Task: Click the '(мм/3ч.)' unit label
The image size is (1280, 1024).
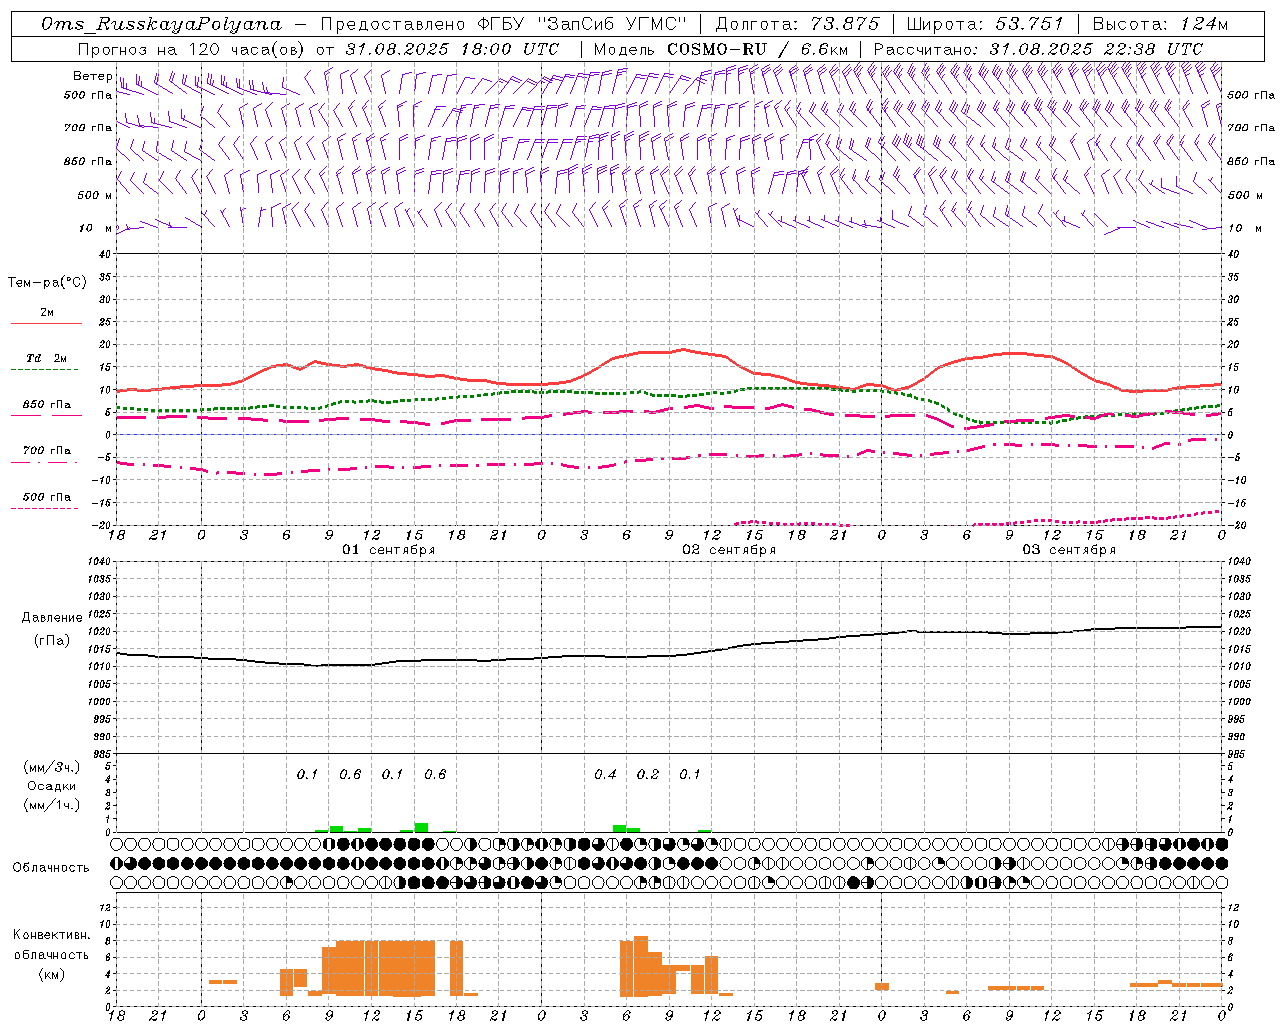Action: click(52, 767)
